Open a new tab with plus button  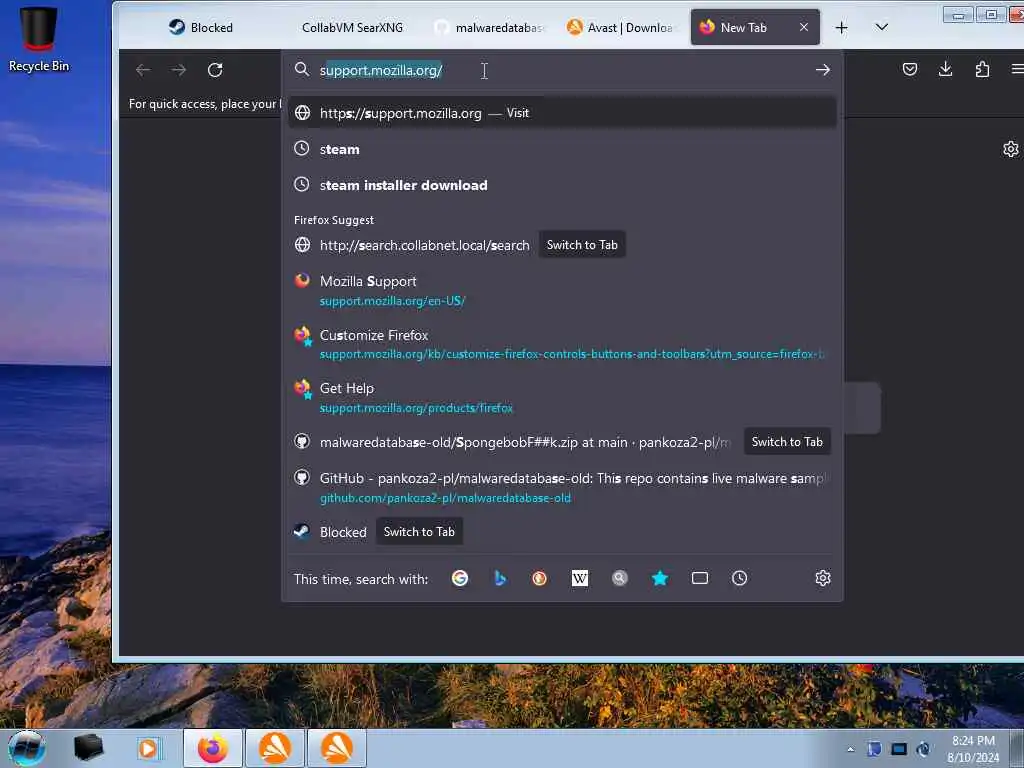coord(841,27)
